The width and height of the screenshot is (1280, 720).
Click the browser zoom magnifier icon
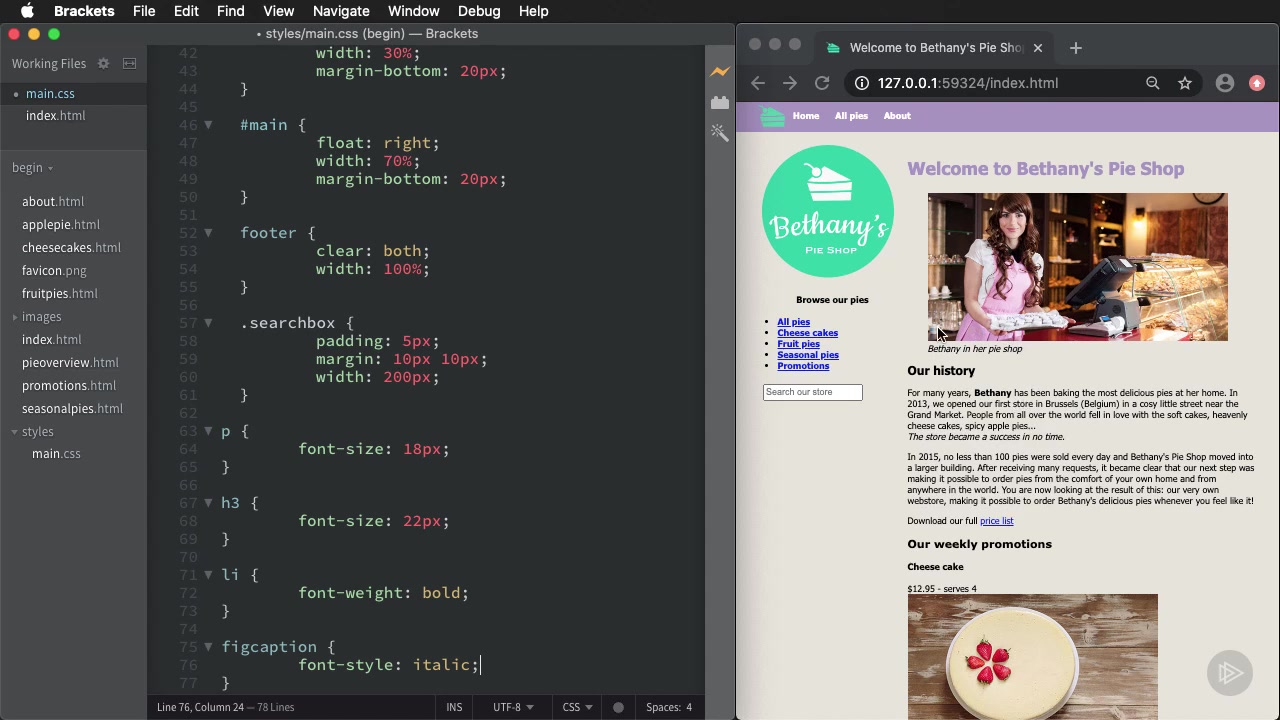[x=1153, y=83]
